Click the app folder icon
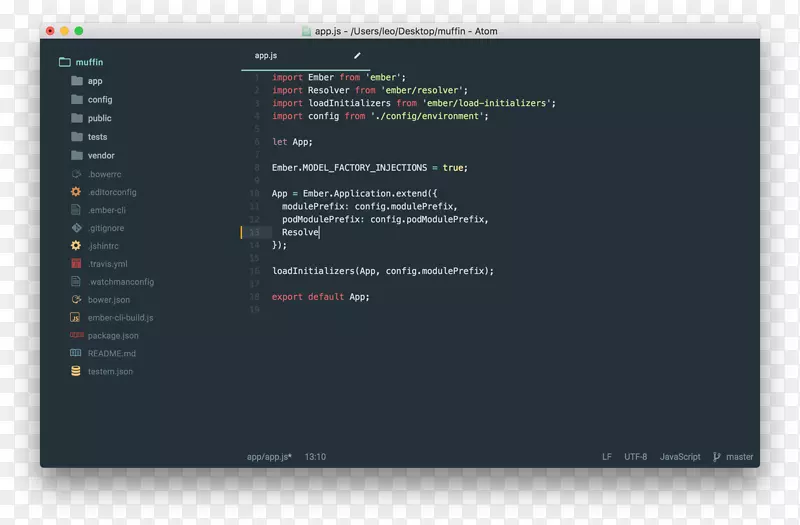This screenshot has height=525, width=800. (77, 81)
